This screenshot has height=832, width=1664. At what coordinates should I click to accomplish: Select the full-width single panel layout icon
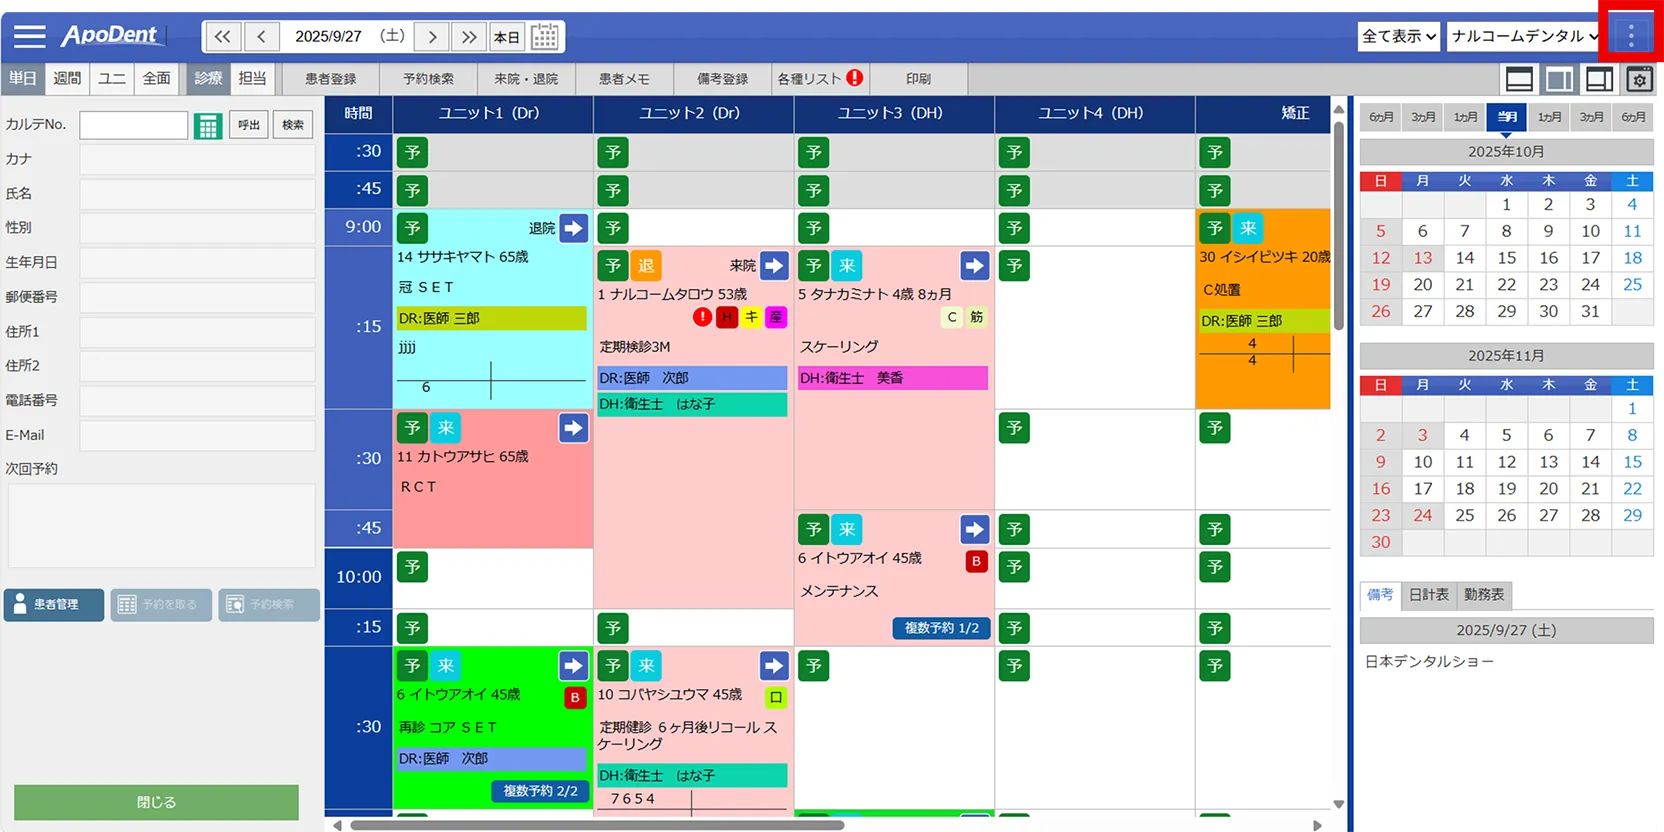[x=1519, y=79]
